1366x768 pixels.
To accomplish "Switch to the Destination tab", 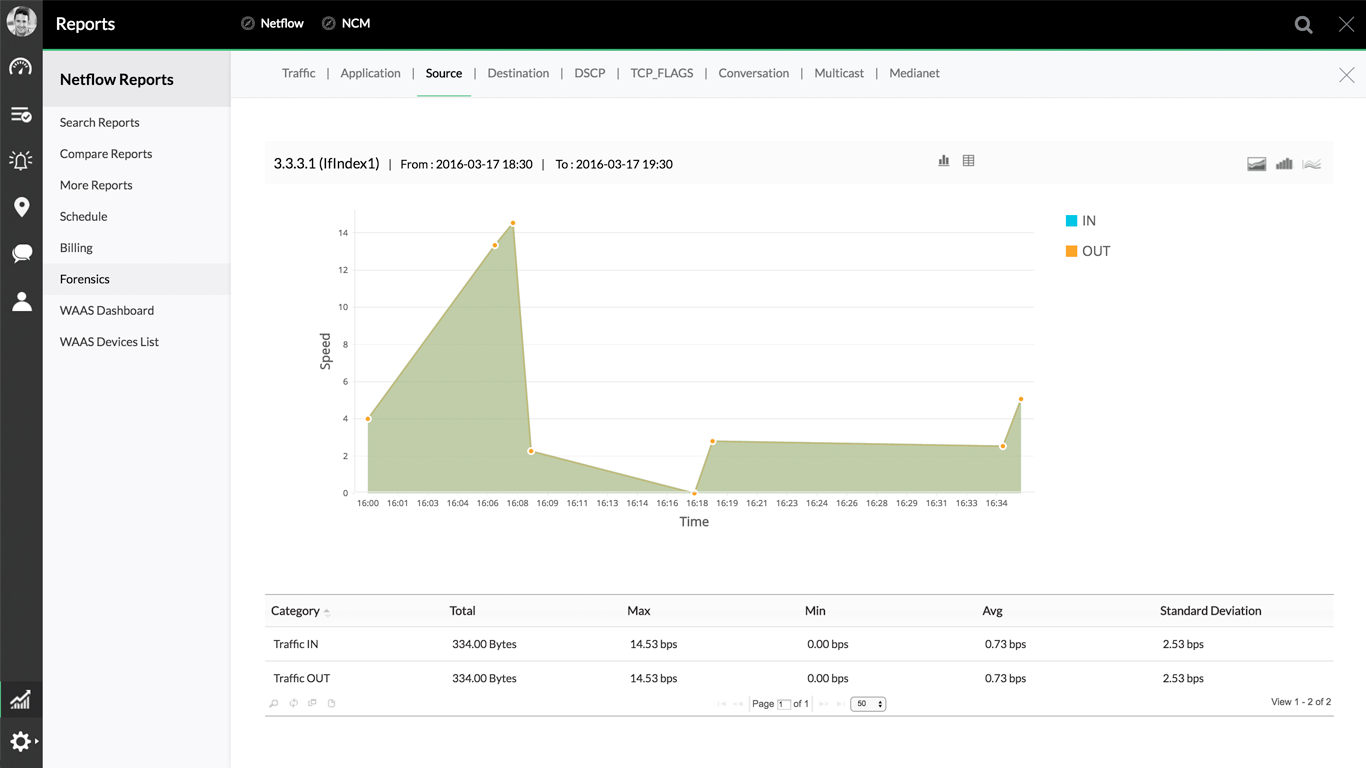I will [x=518, y=73].
